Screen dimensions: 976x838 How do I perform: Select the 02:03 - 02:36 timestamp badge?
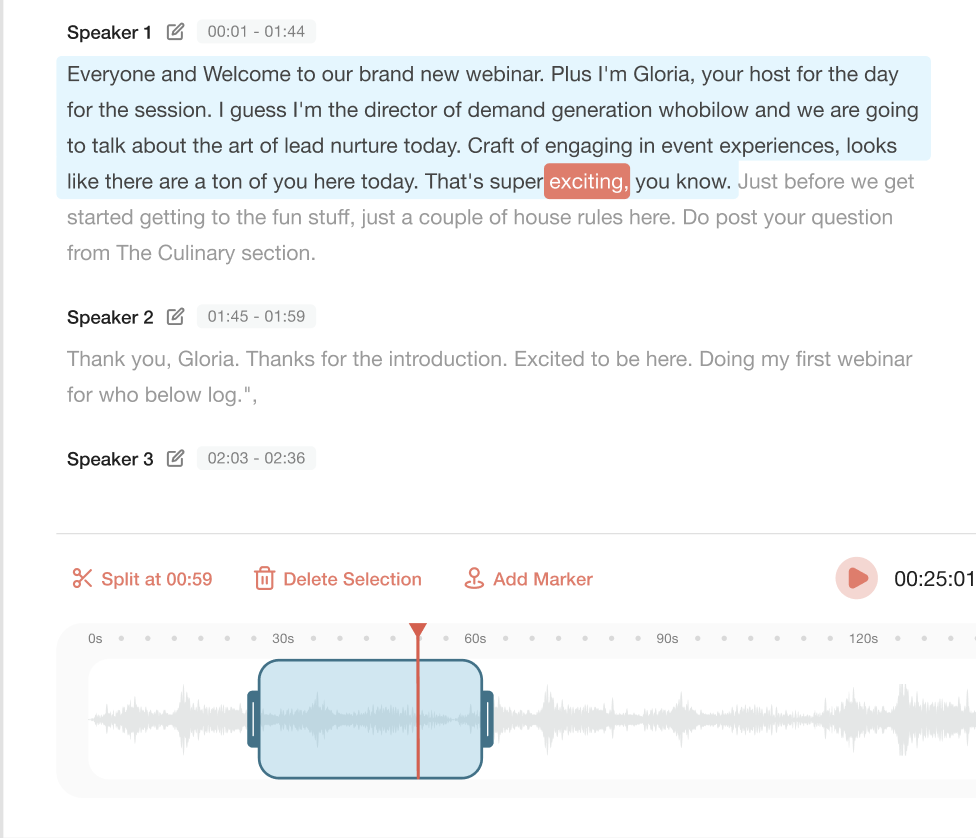point(256,458)
